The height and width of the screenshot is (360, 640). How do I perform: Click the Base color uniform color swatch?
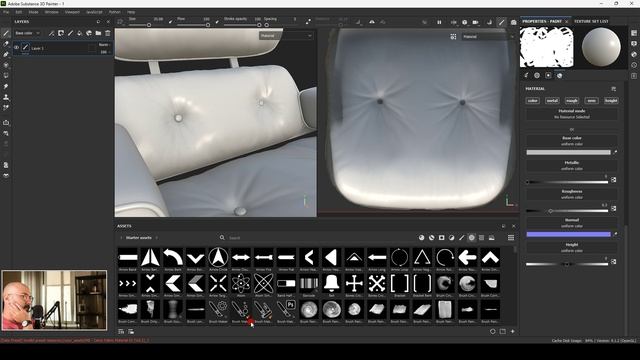tap(568, 152)
